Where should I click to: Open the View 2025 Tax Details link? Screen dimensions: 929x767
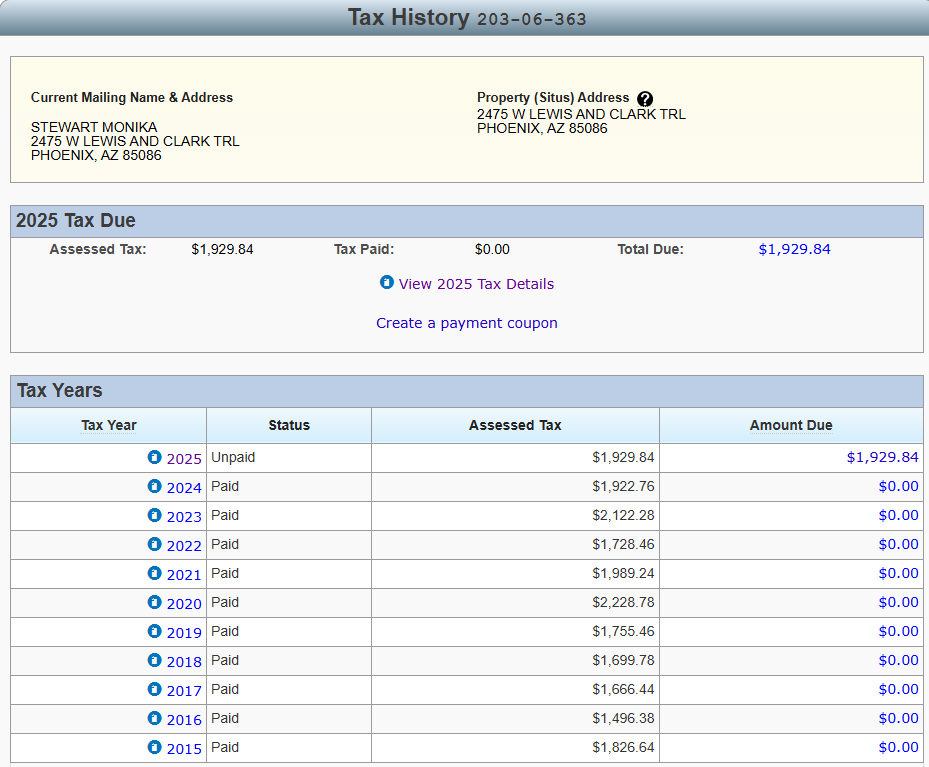click(x=476, y=284)
